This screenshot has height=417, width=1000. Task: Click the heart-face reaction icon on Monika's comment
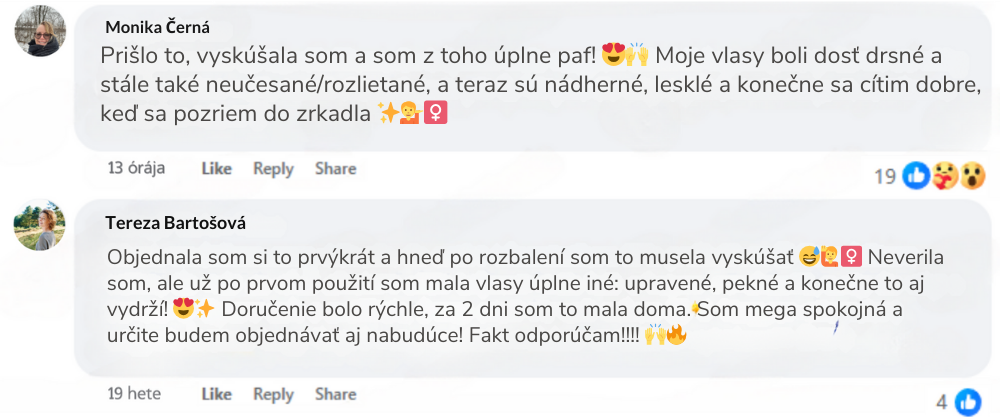(x=943, y=176)
